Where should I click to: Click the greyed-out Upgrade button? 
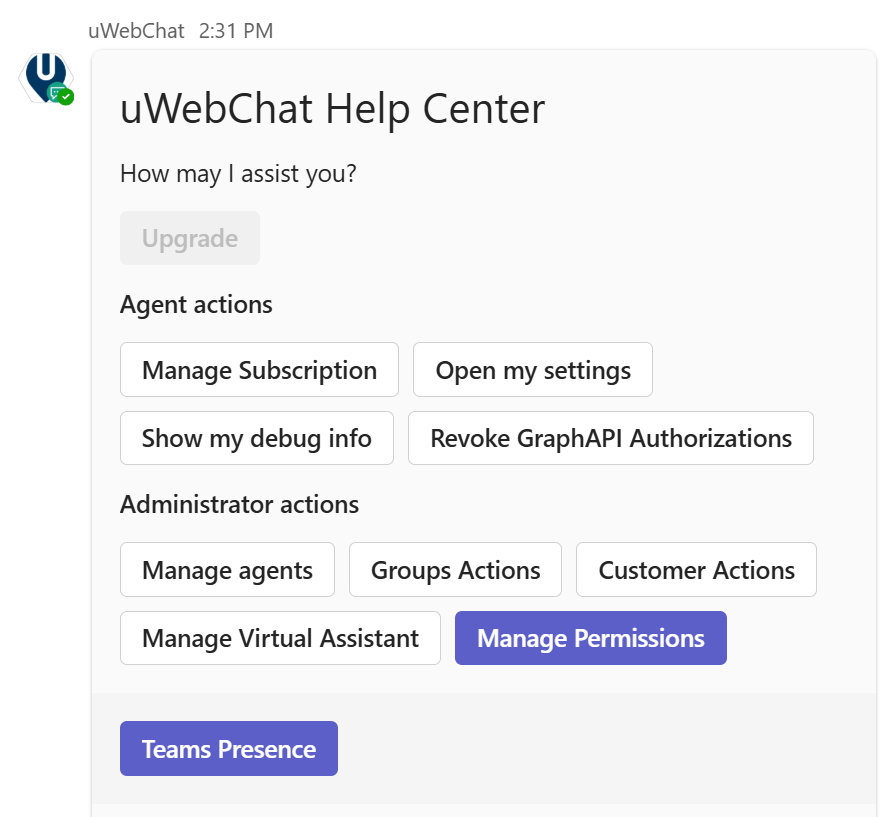190,238
